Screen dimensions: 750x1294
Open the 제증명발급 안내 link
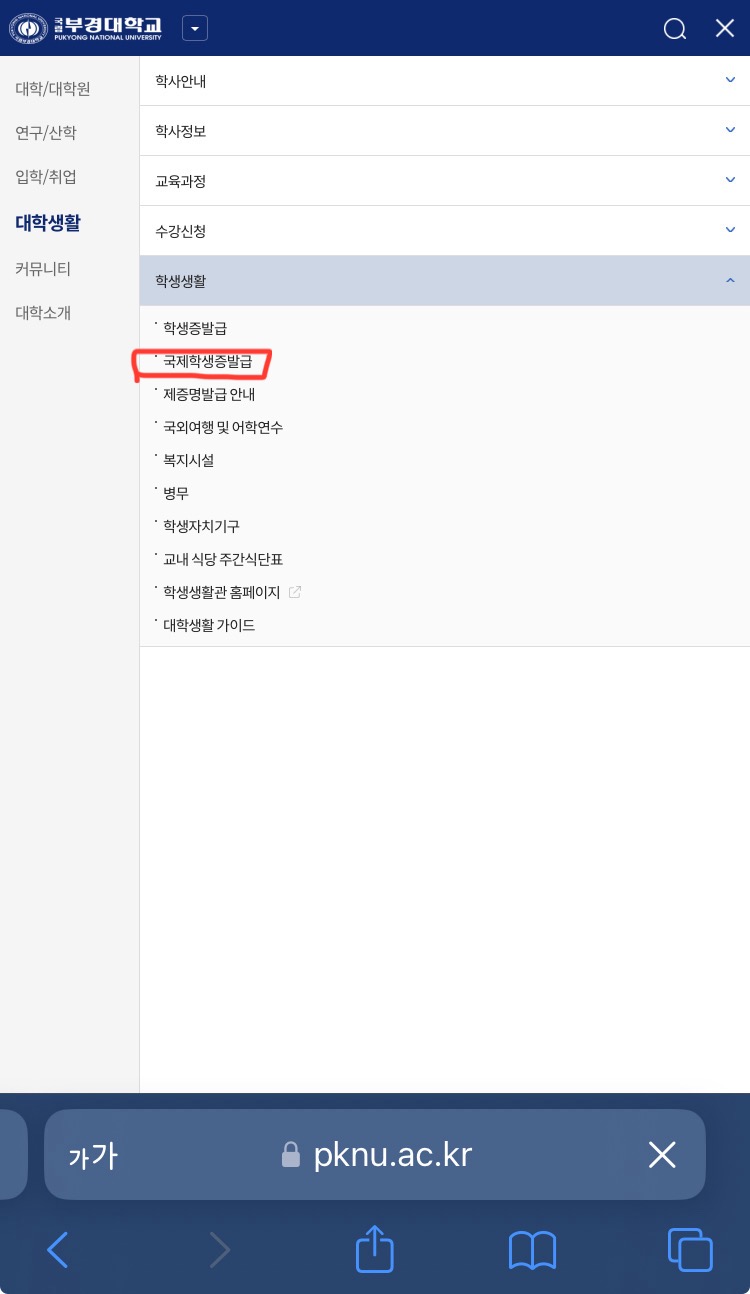209,395
